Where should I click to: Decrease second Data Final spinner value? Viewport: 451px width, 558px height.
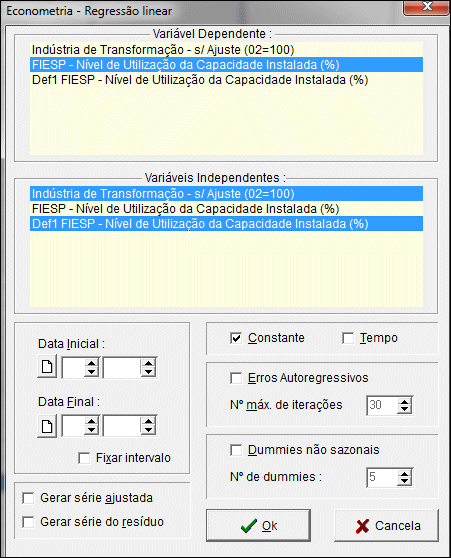click(x=148, y=430)
